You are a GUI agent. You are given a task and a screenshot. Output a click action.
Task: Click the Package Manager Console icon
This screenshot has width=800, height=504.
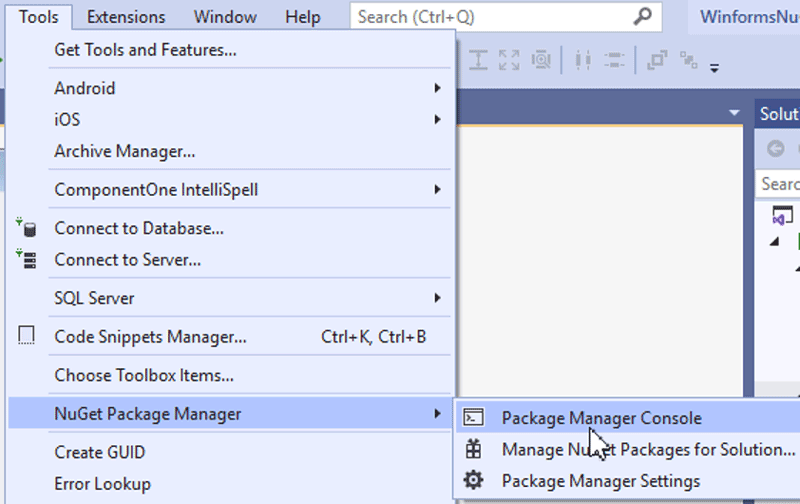475,418
